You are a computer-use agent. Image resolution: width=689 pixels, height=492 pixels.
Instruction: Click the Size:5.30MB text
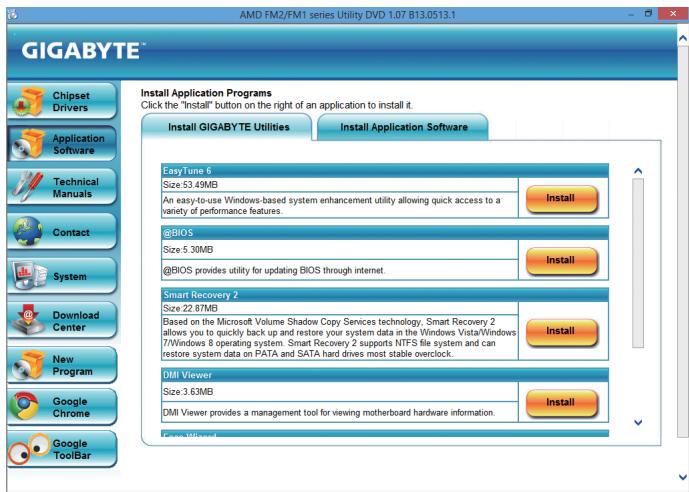pyautogui.click(x=188, y=250)
